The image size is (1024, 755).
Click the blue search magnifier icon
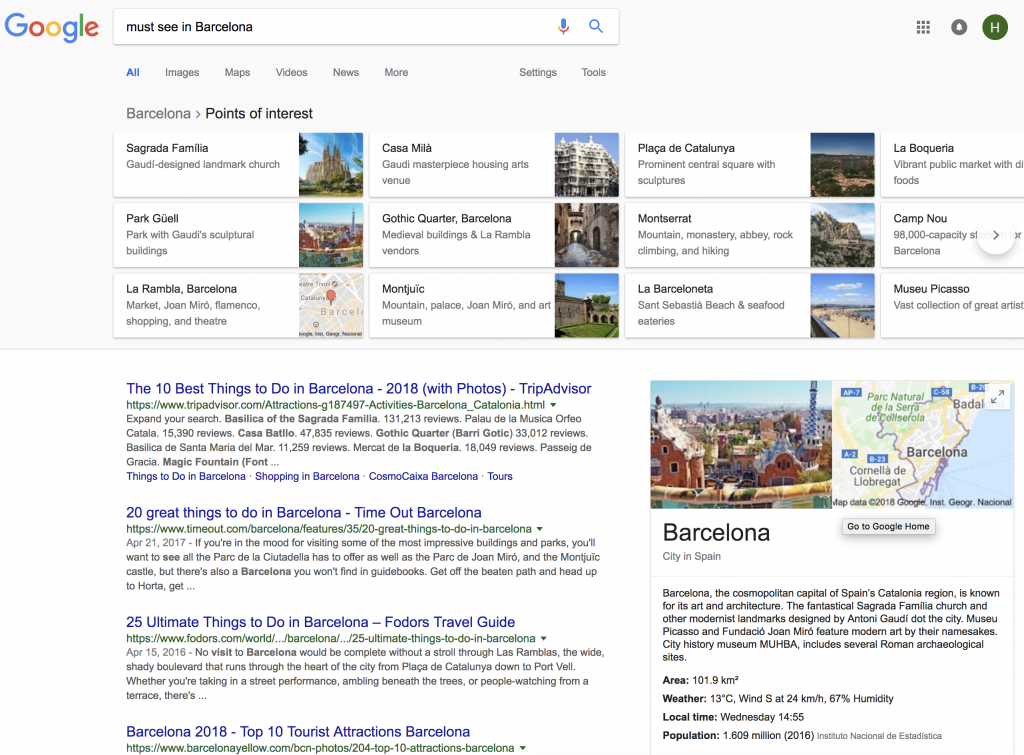coord(596,27)
